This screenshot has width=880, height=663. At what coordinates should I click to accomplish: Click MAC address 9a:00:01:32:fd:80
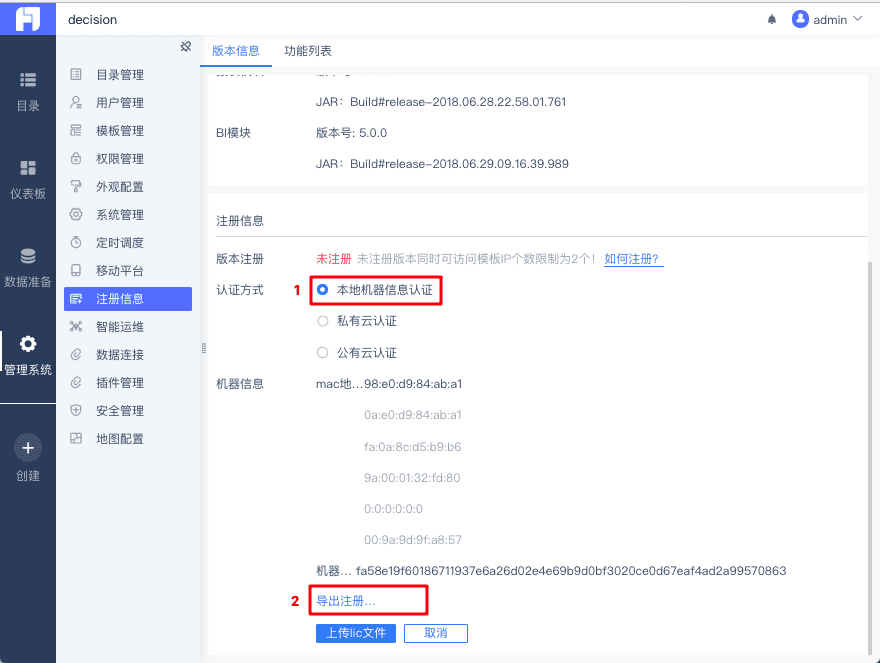tap(412, 478)
